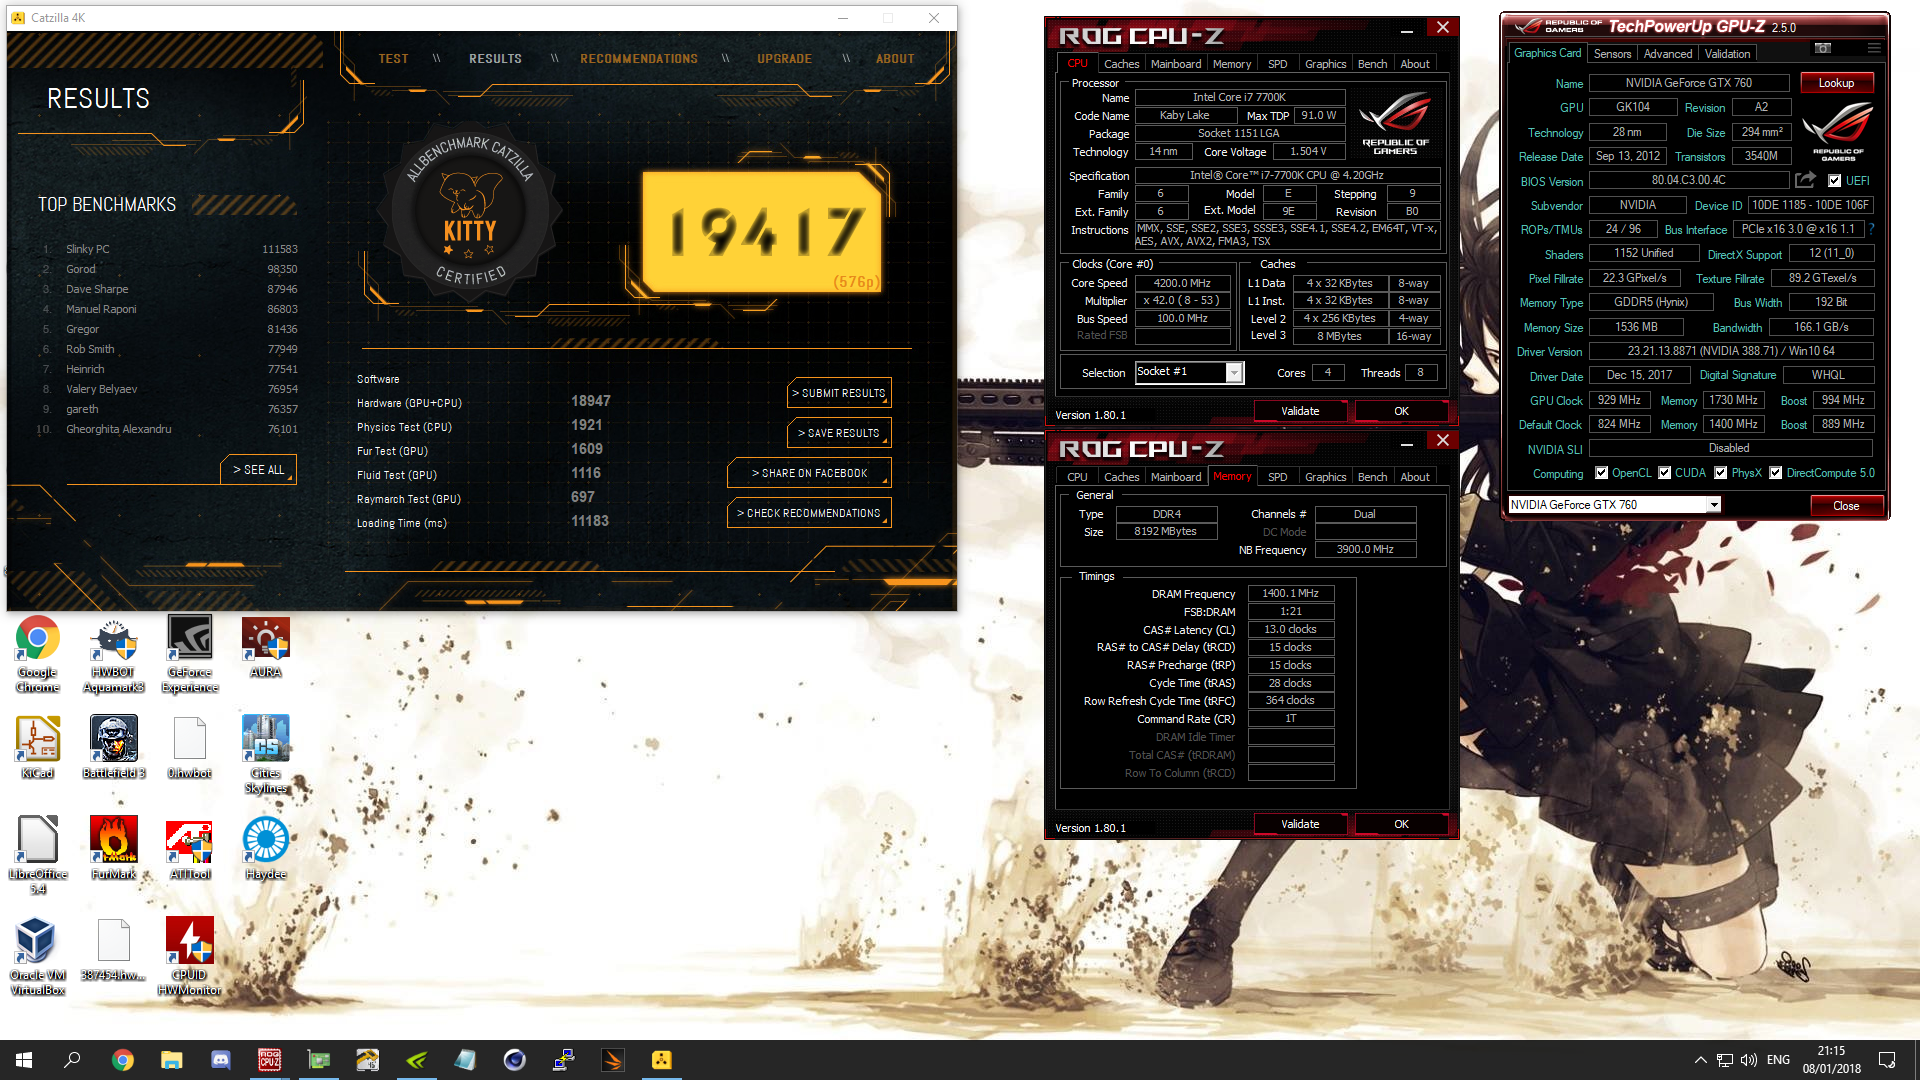This screenshot has height=1080, width=1920.
Task: Select the Uihwbot file icon
Action: click(190, 748)
